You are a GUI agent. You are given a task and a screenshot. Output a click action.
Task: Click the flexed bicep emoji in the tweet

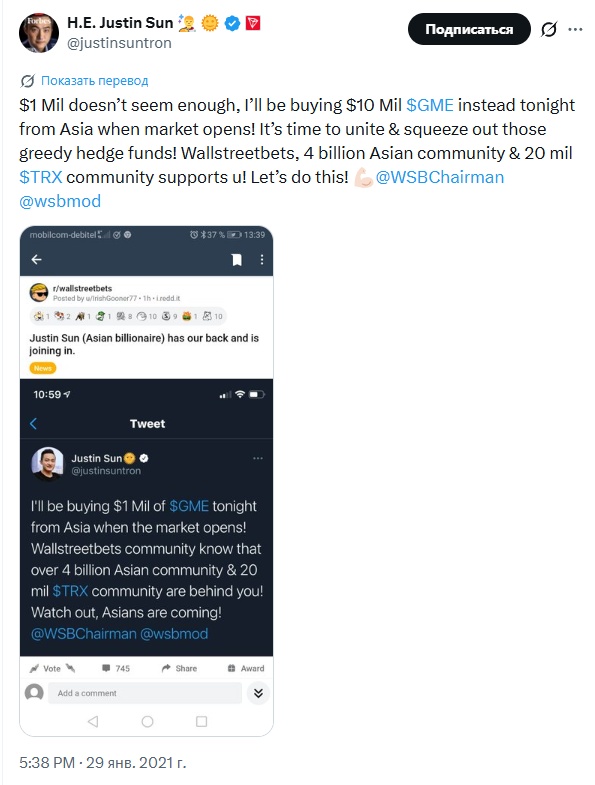point(363,178)
